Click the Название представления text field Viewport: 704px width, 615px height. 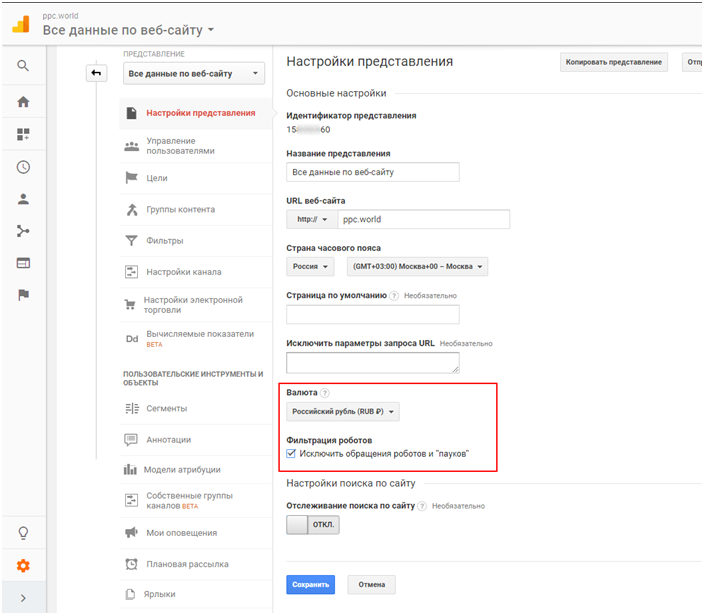click(373, 172)
